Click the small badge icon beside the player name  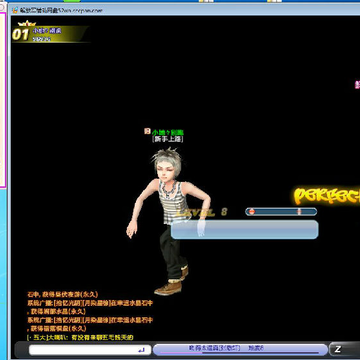click(147, 131)
